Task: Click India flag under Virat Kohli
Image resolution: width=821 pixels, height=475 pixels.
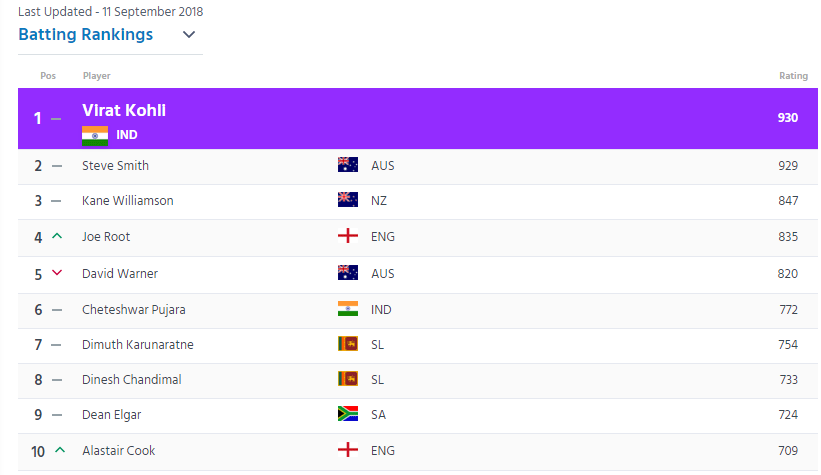Action: 95,136
